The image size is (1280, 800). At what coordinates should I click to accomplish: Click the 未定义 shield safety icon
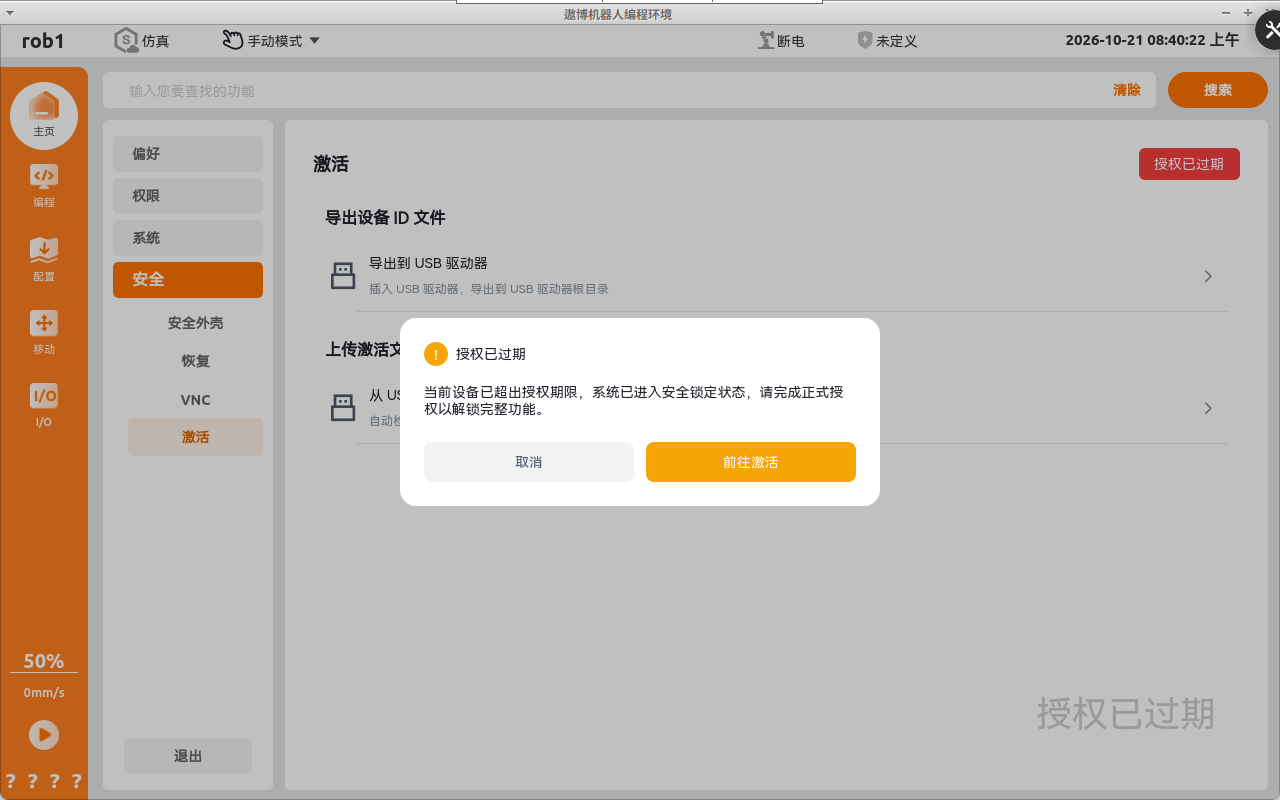point(865,41)
